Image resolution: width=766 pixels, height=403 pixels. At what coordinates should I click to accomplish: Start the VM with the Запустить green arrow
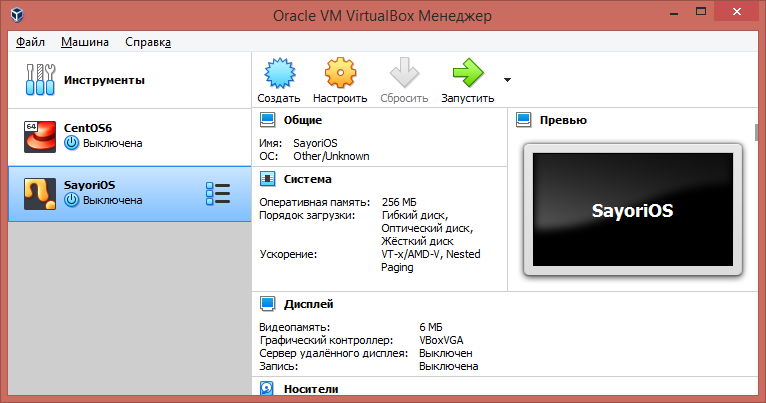click(468, 73)
